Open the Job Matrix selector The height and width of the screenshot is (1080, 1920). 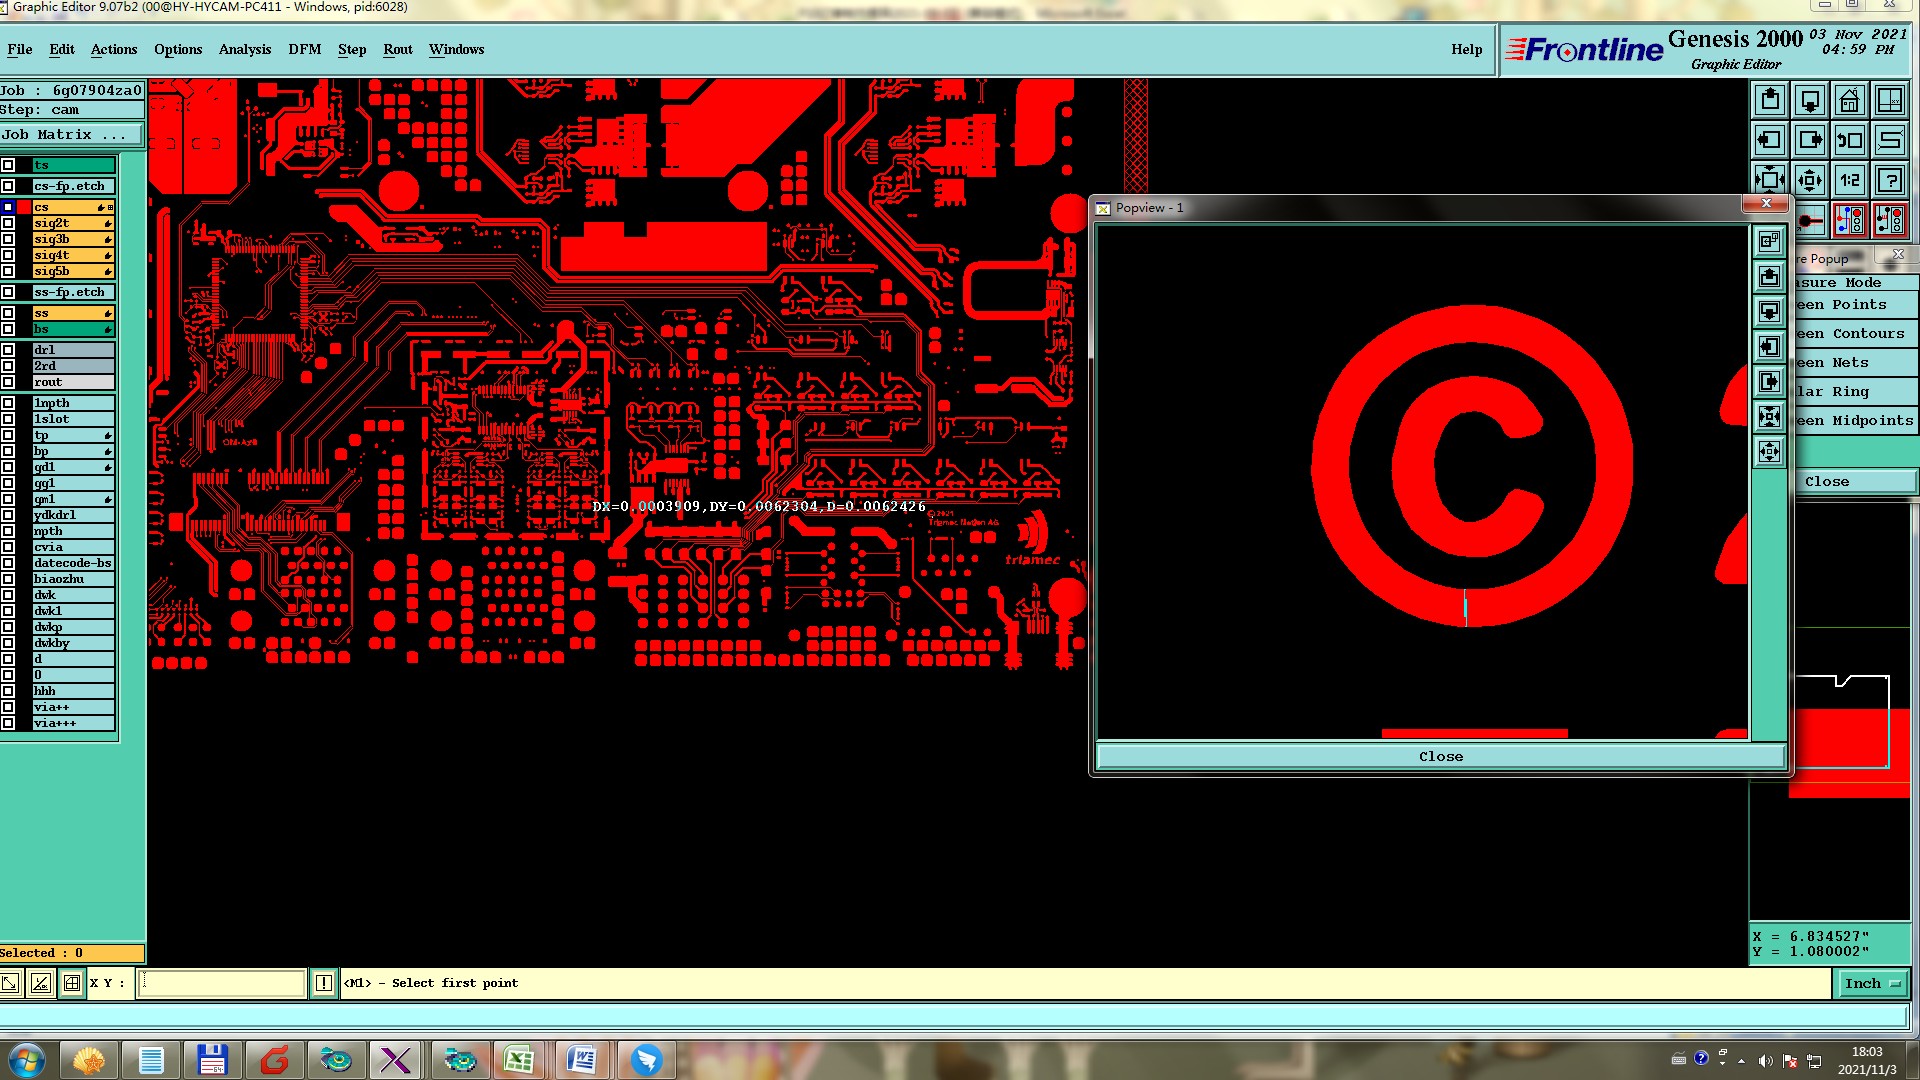(72, 134)
